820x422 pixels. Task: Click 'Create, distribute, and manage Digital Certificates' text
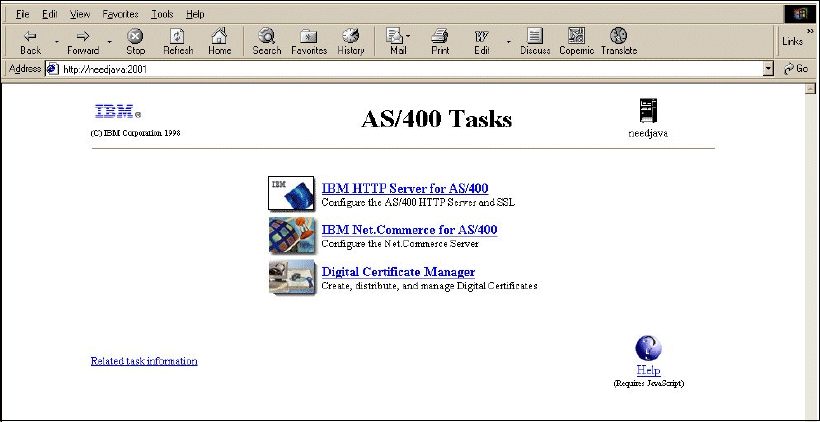[429, 286]
